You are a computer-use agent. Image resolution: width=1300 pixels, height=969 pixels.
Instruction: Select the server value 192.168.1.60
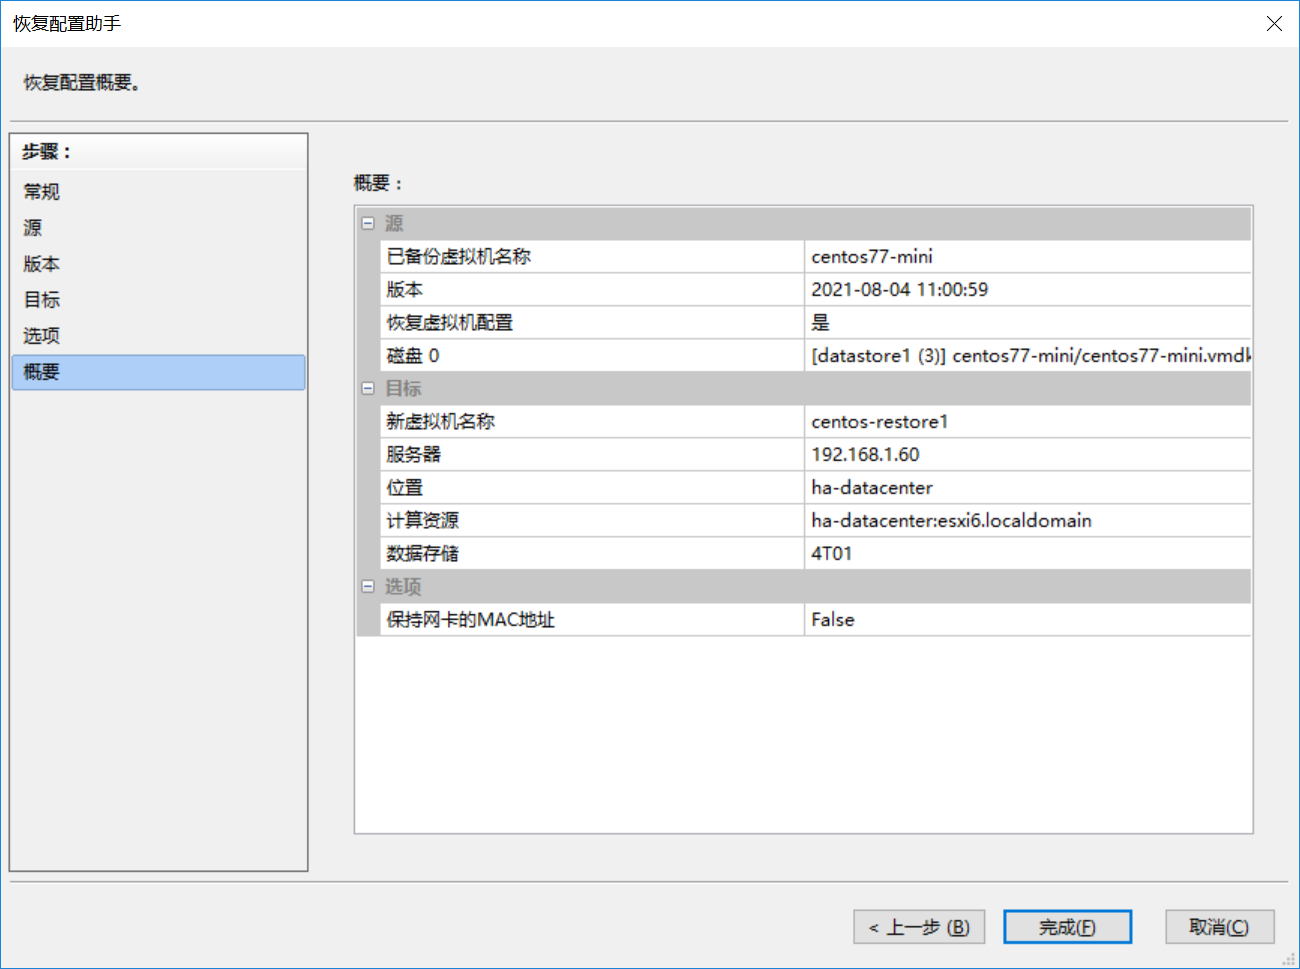[865, 455]
